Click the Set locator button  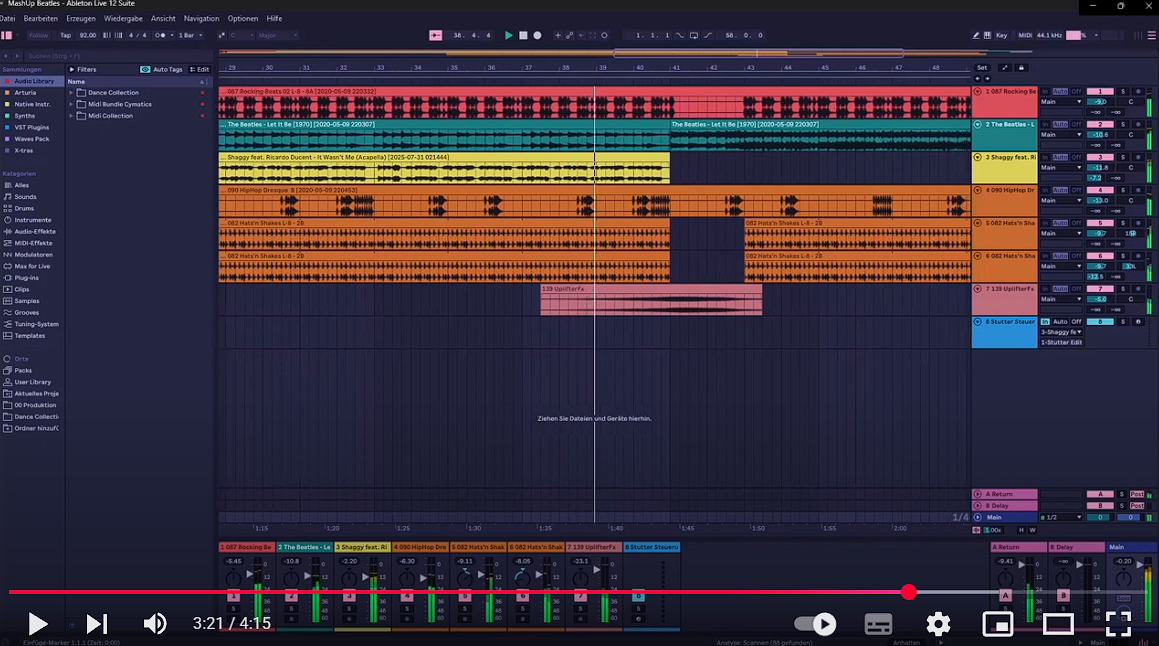click(982, 68)
